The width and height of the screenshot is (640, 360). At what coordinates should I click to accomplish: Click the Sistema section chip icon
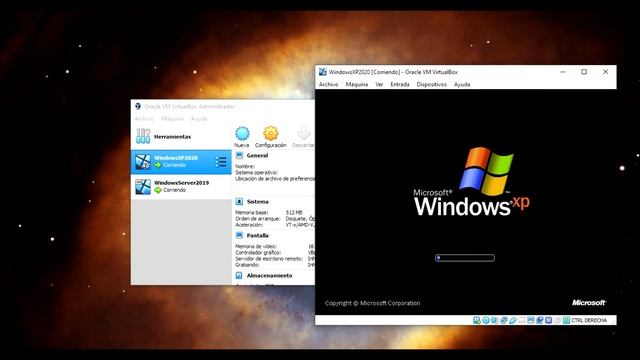tap(240, 202)
